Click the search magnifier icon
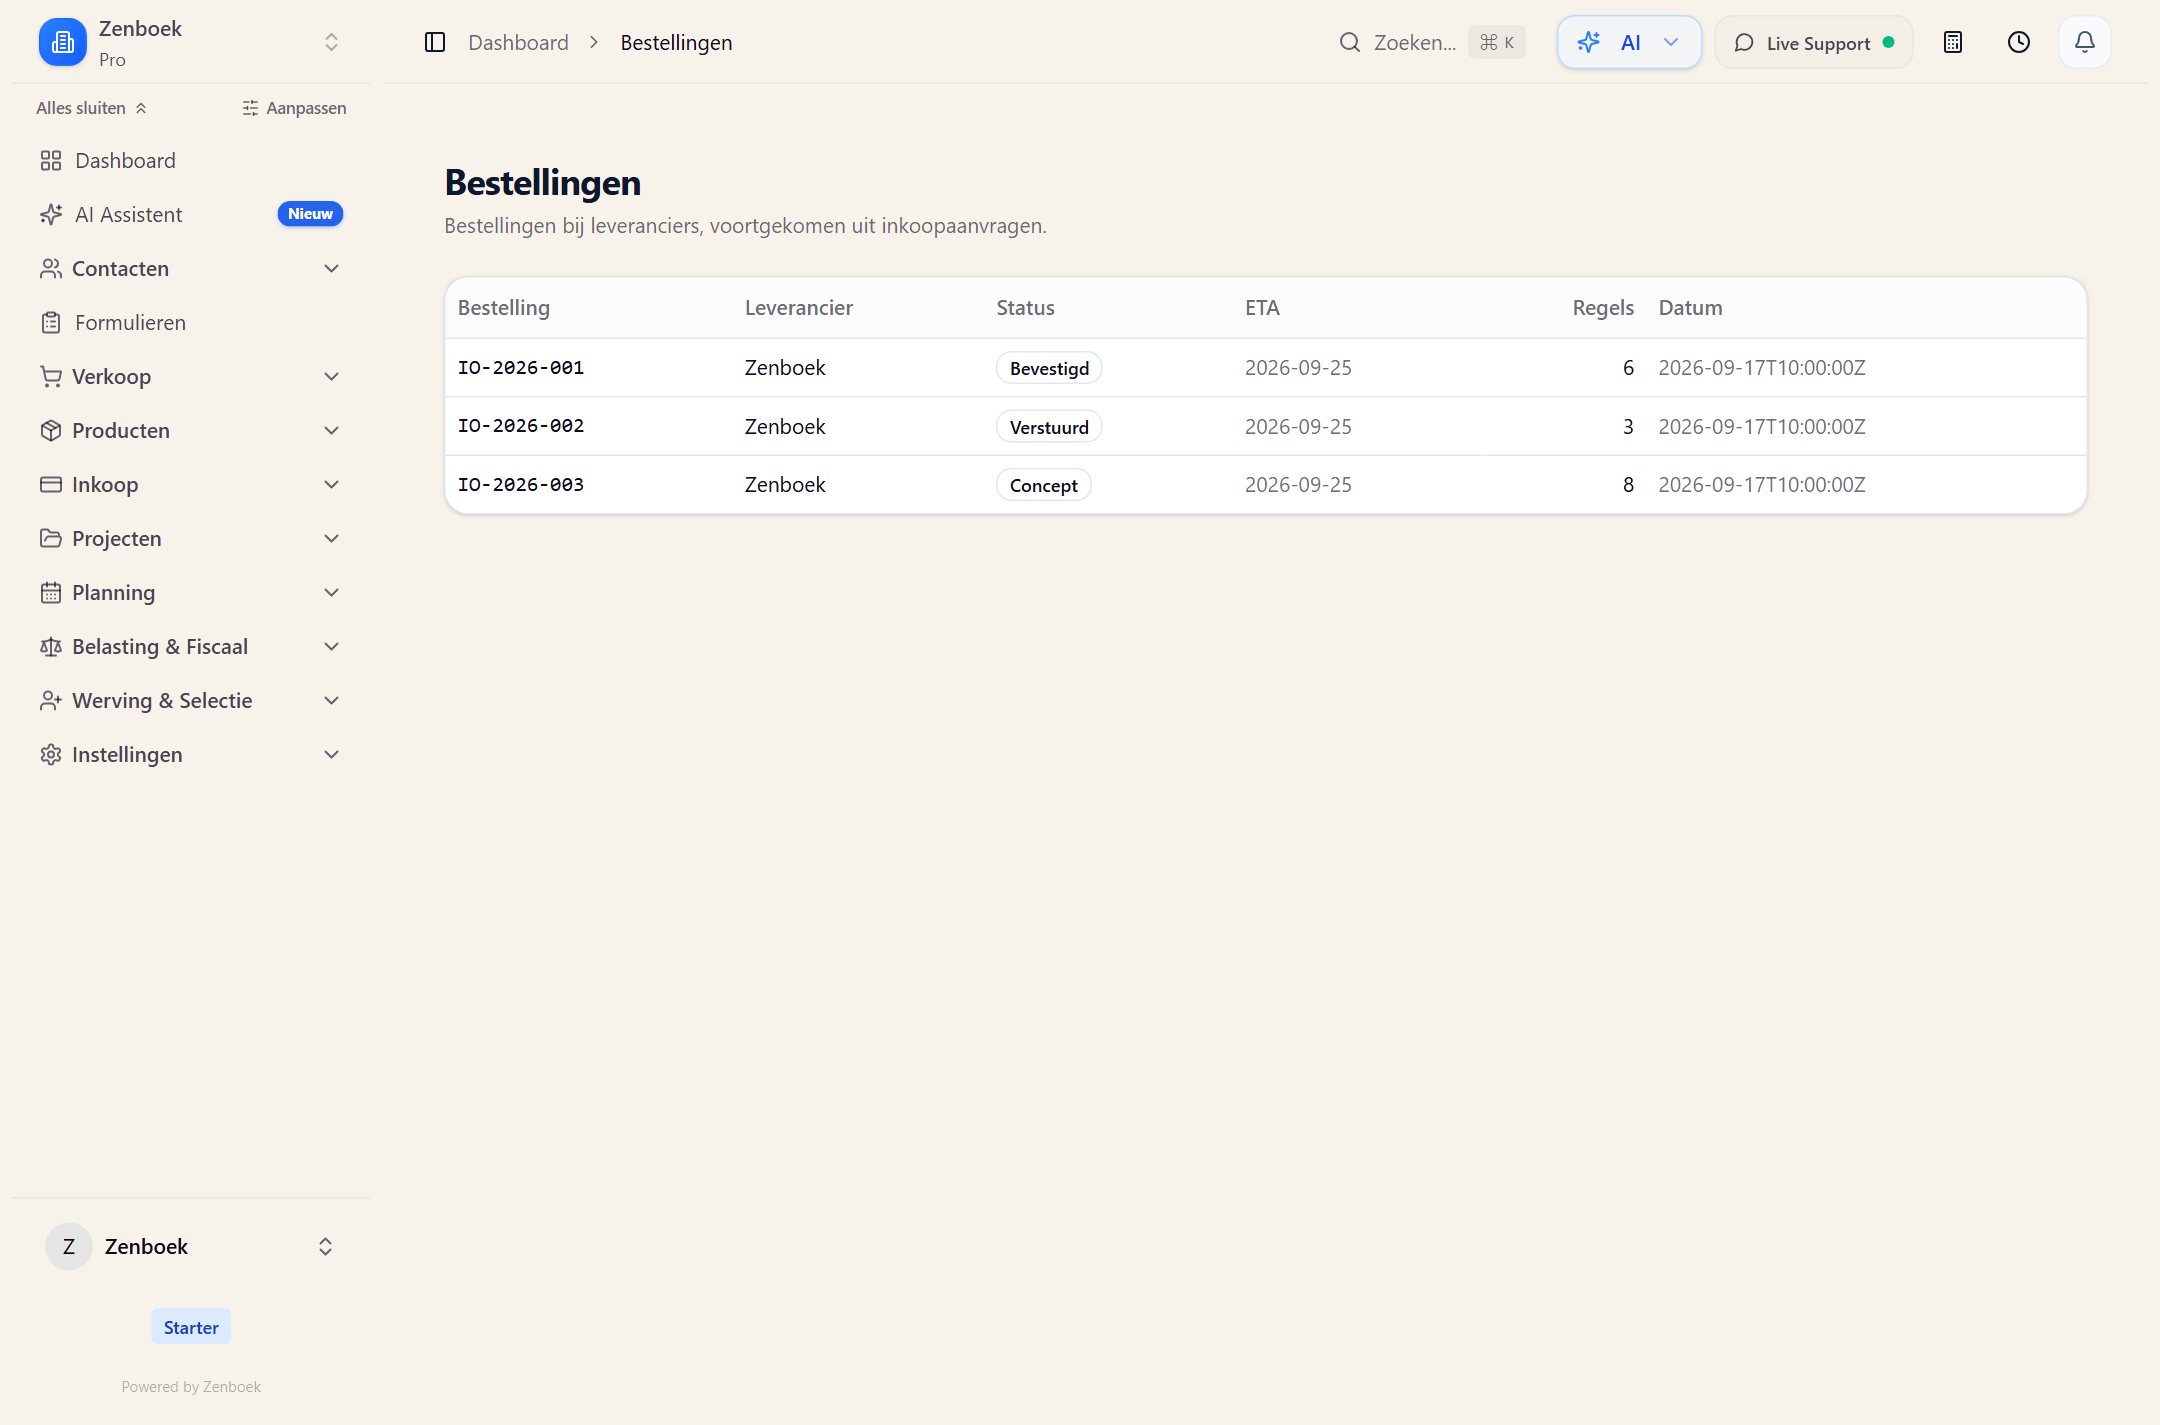The width and height of the screenshot is (2160, 1425). click(1349, 42)
